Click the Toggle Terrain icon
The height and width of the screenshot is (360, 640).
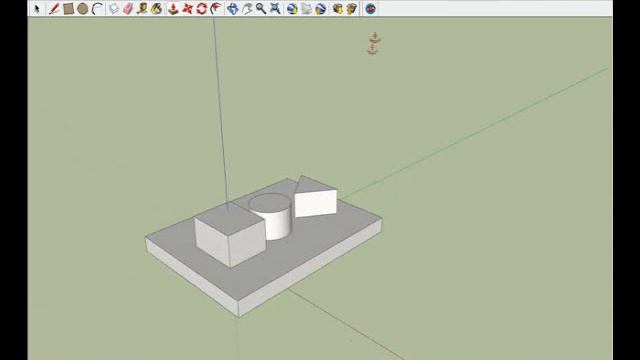coord(306,9)
